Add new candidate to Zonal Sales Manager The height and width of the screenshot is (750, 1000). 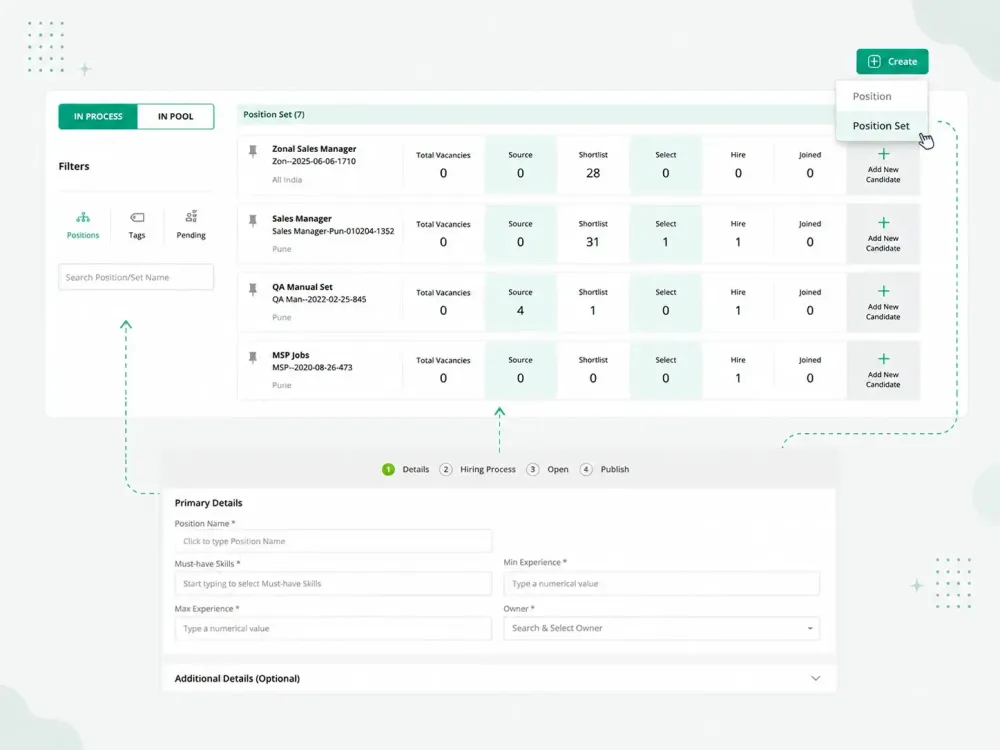click(x=883, y=165)
